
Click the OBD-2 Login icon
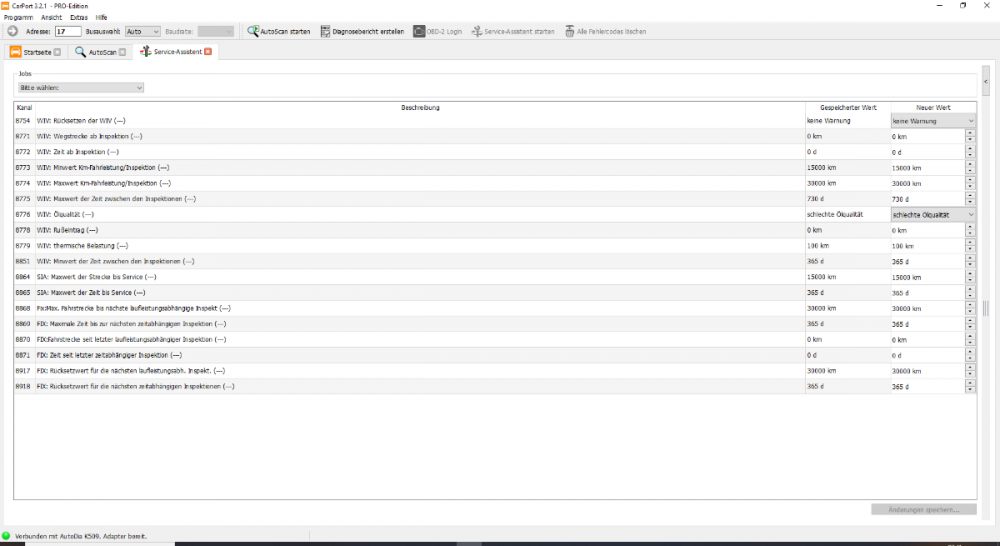click(419, 31)
